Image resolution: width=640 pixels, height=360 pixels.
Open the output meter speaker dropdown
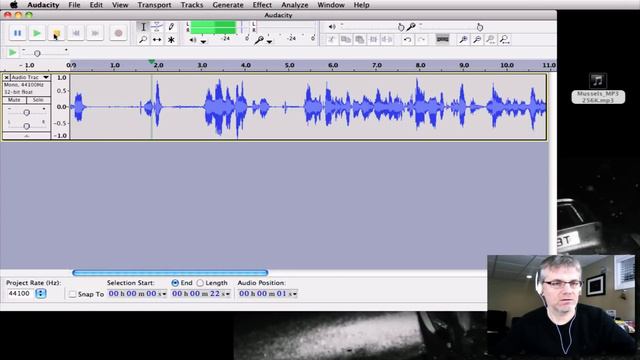click(x=203, y=41)
